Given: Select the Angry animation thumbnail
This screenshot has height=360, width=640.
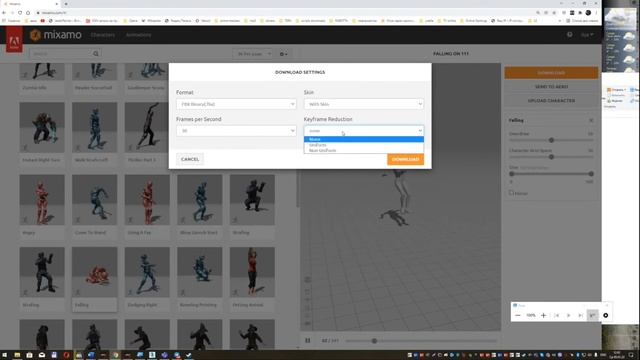Looking at the screenshot, I should [x=42, y=200].
